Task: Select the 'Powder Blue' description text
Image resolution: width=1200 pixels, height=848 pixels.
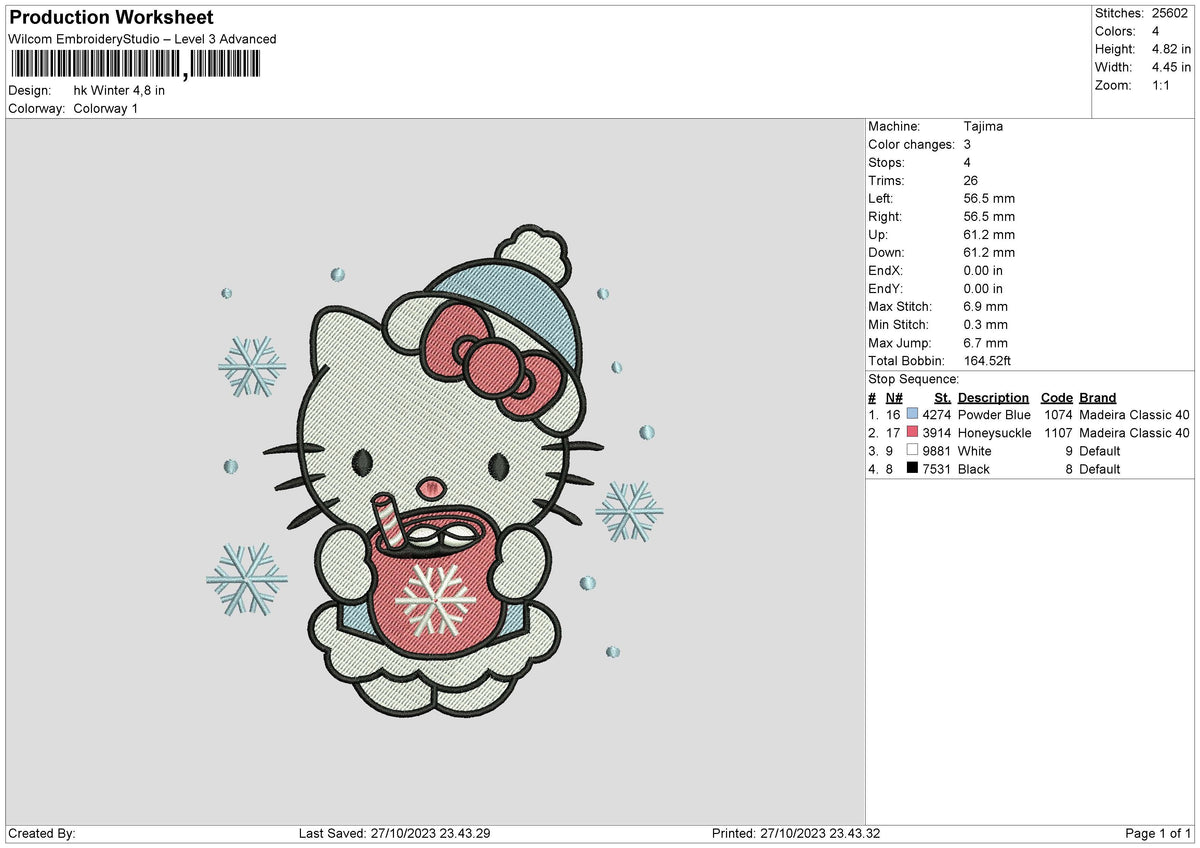Action: pyautogui.click(x=994, y=415)
